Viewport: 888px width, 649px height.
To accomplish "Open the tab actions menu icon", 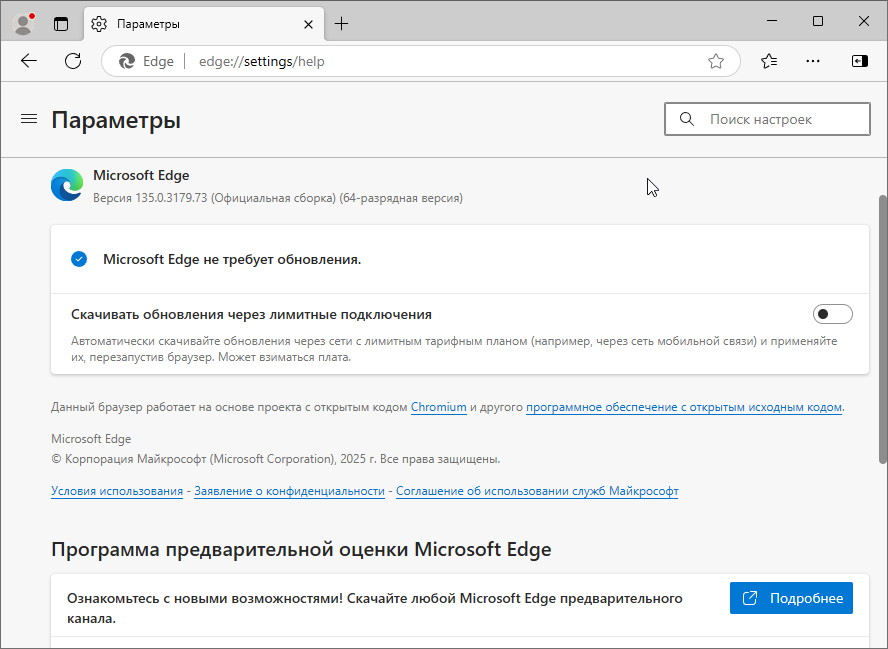I will click(x=61, y=23).
